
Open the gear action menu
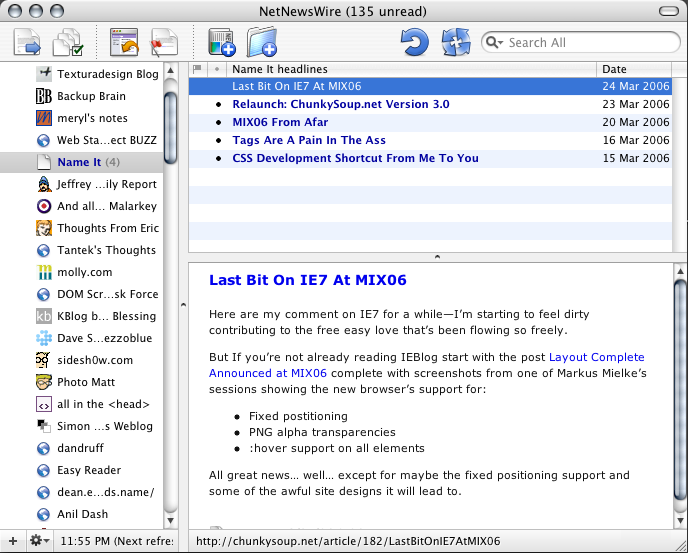coord(39,541)
